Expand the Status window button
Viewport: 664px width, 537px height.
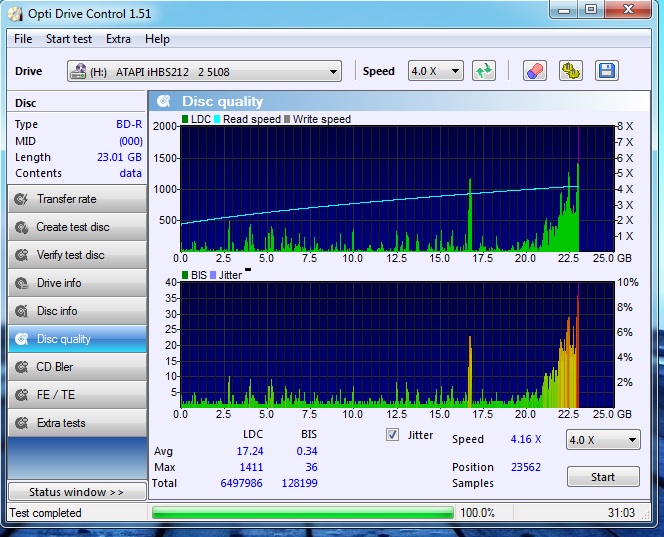[x=77, y=492]
